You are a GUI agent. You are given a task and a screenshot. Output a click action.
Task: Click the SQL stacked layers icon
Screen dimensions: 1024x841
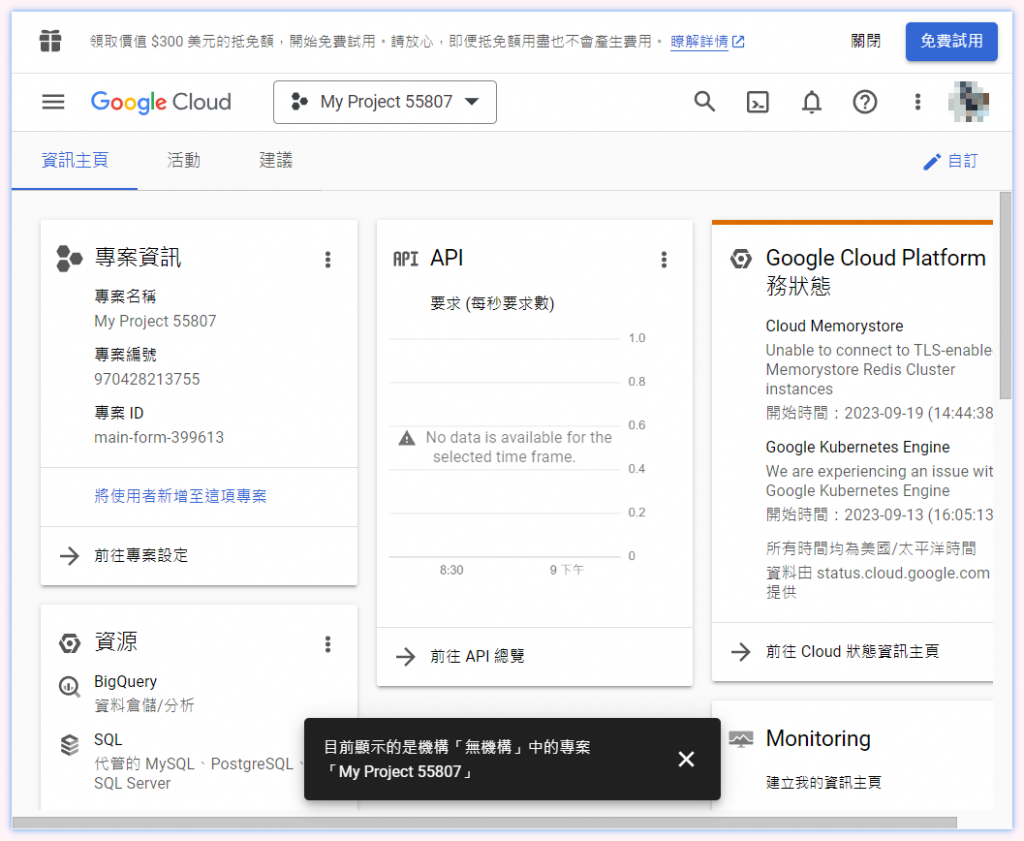[x=69, y=744]
